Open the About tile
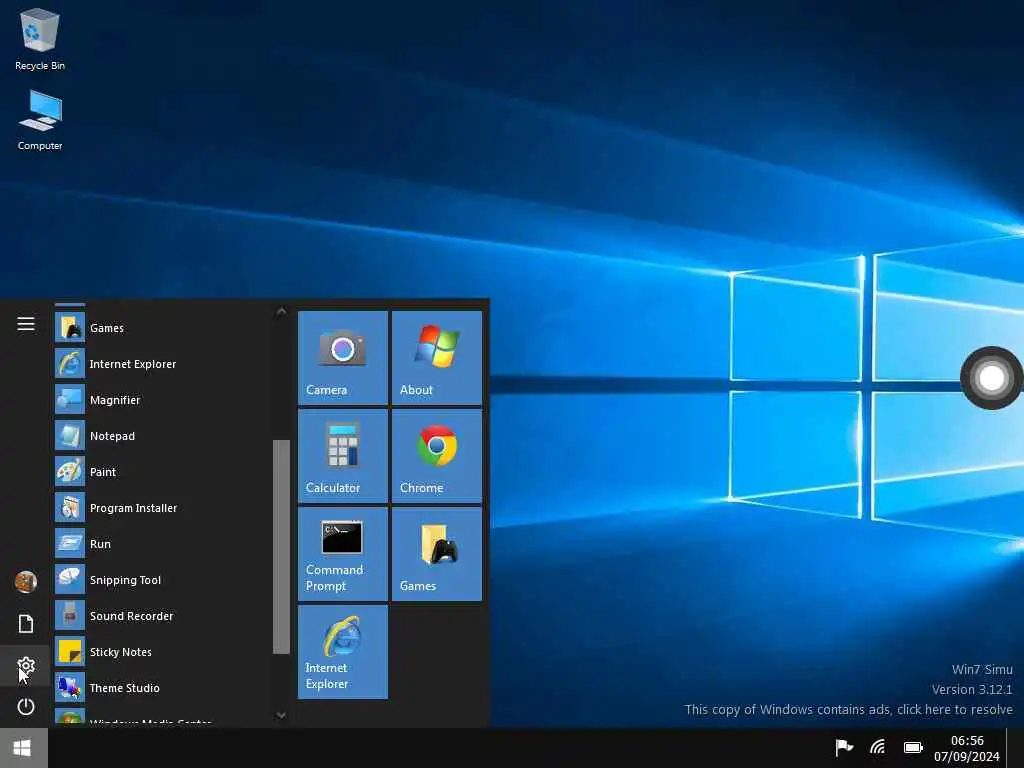 click(x=437, y=357)
